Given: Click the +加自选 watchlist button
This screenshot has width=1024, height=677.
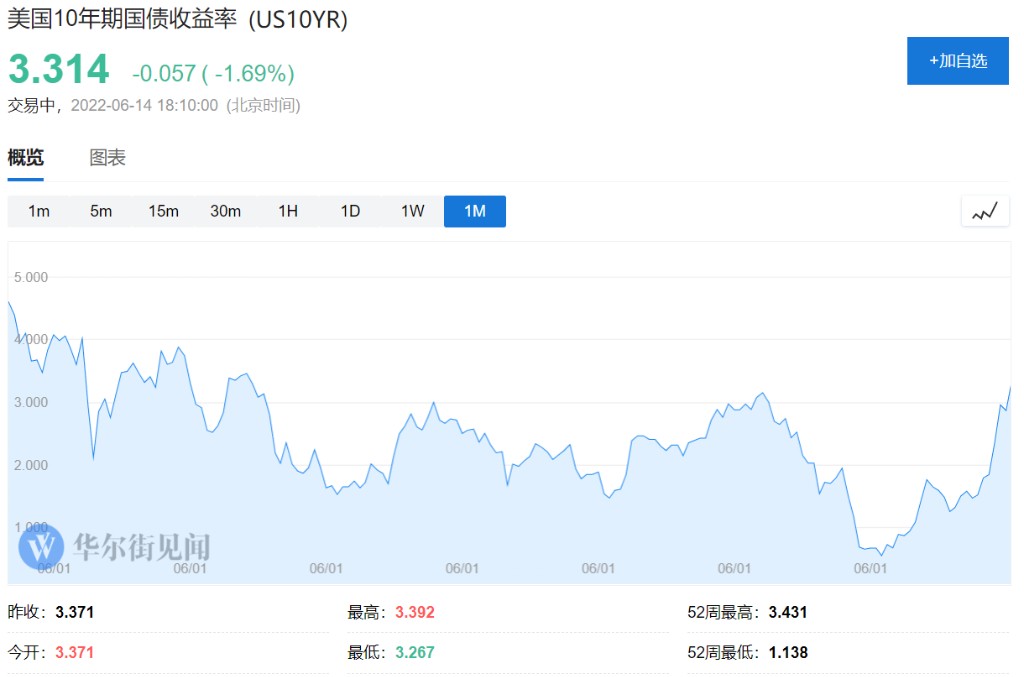Looking at the screenshot, I should point(958,61).
